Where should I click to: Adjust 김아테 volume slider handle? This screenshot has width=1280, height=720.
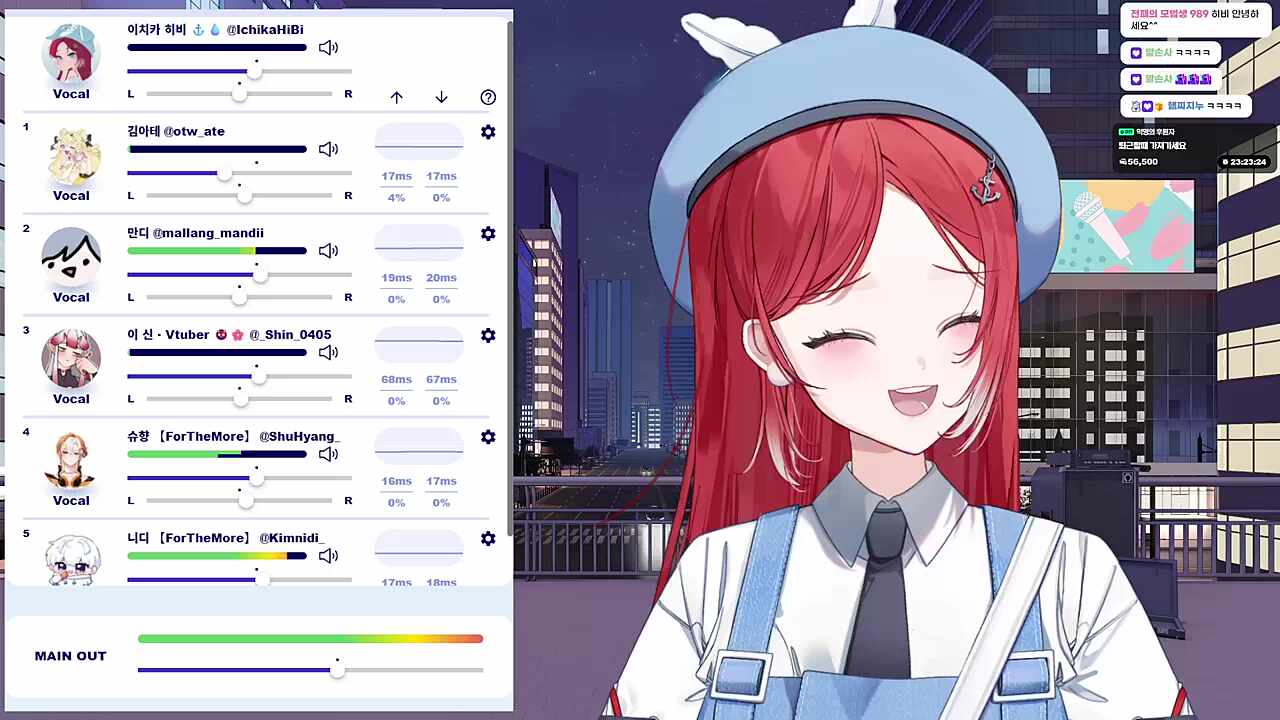click(x=226, y=173)
